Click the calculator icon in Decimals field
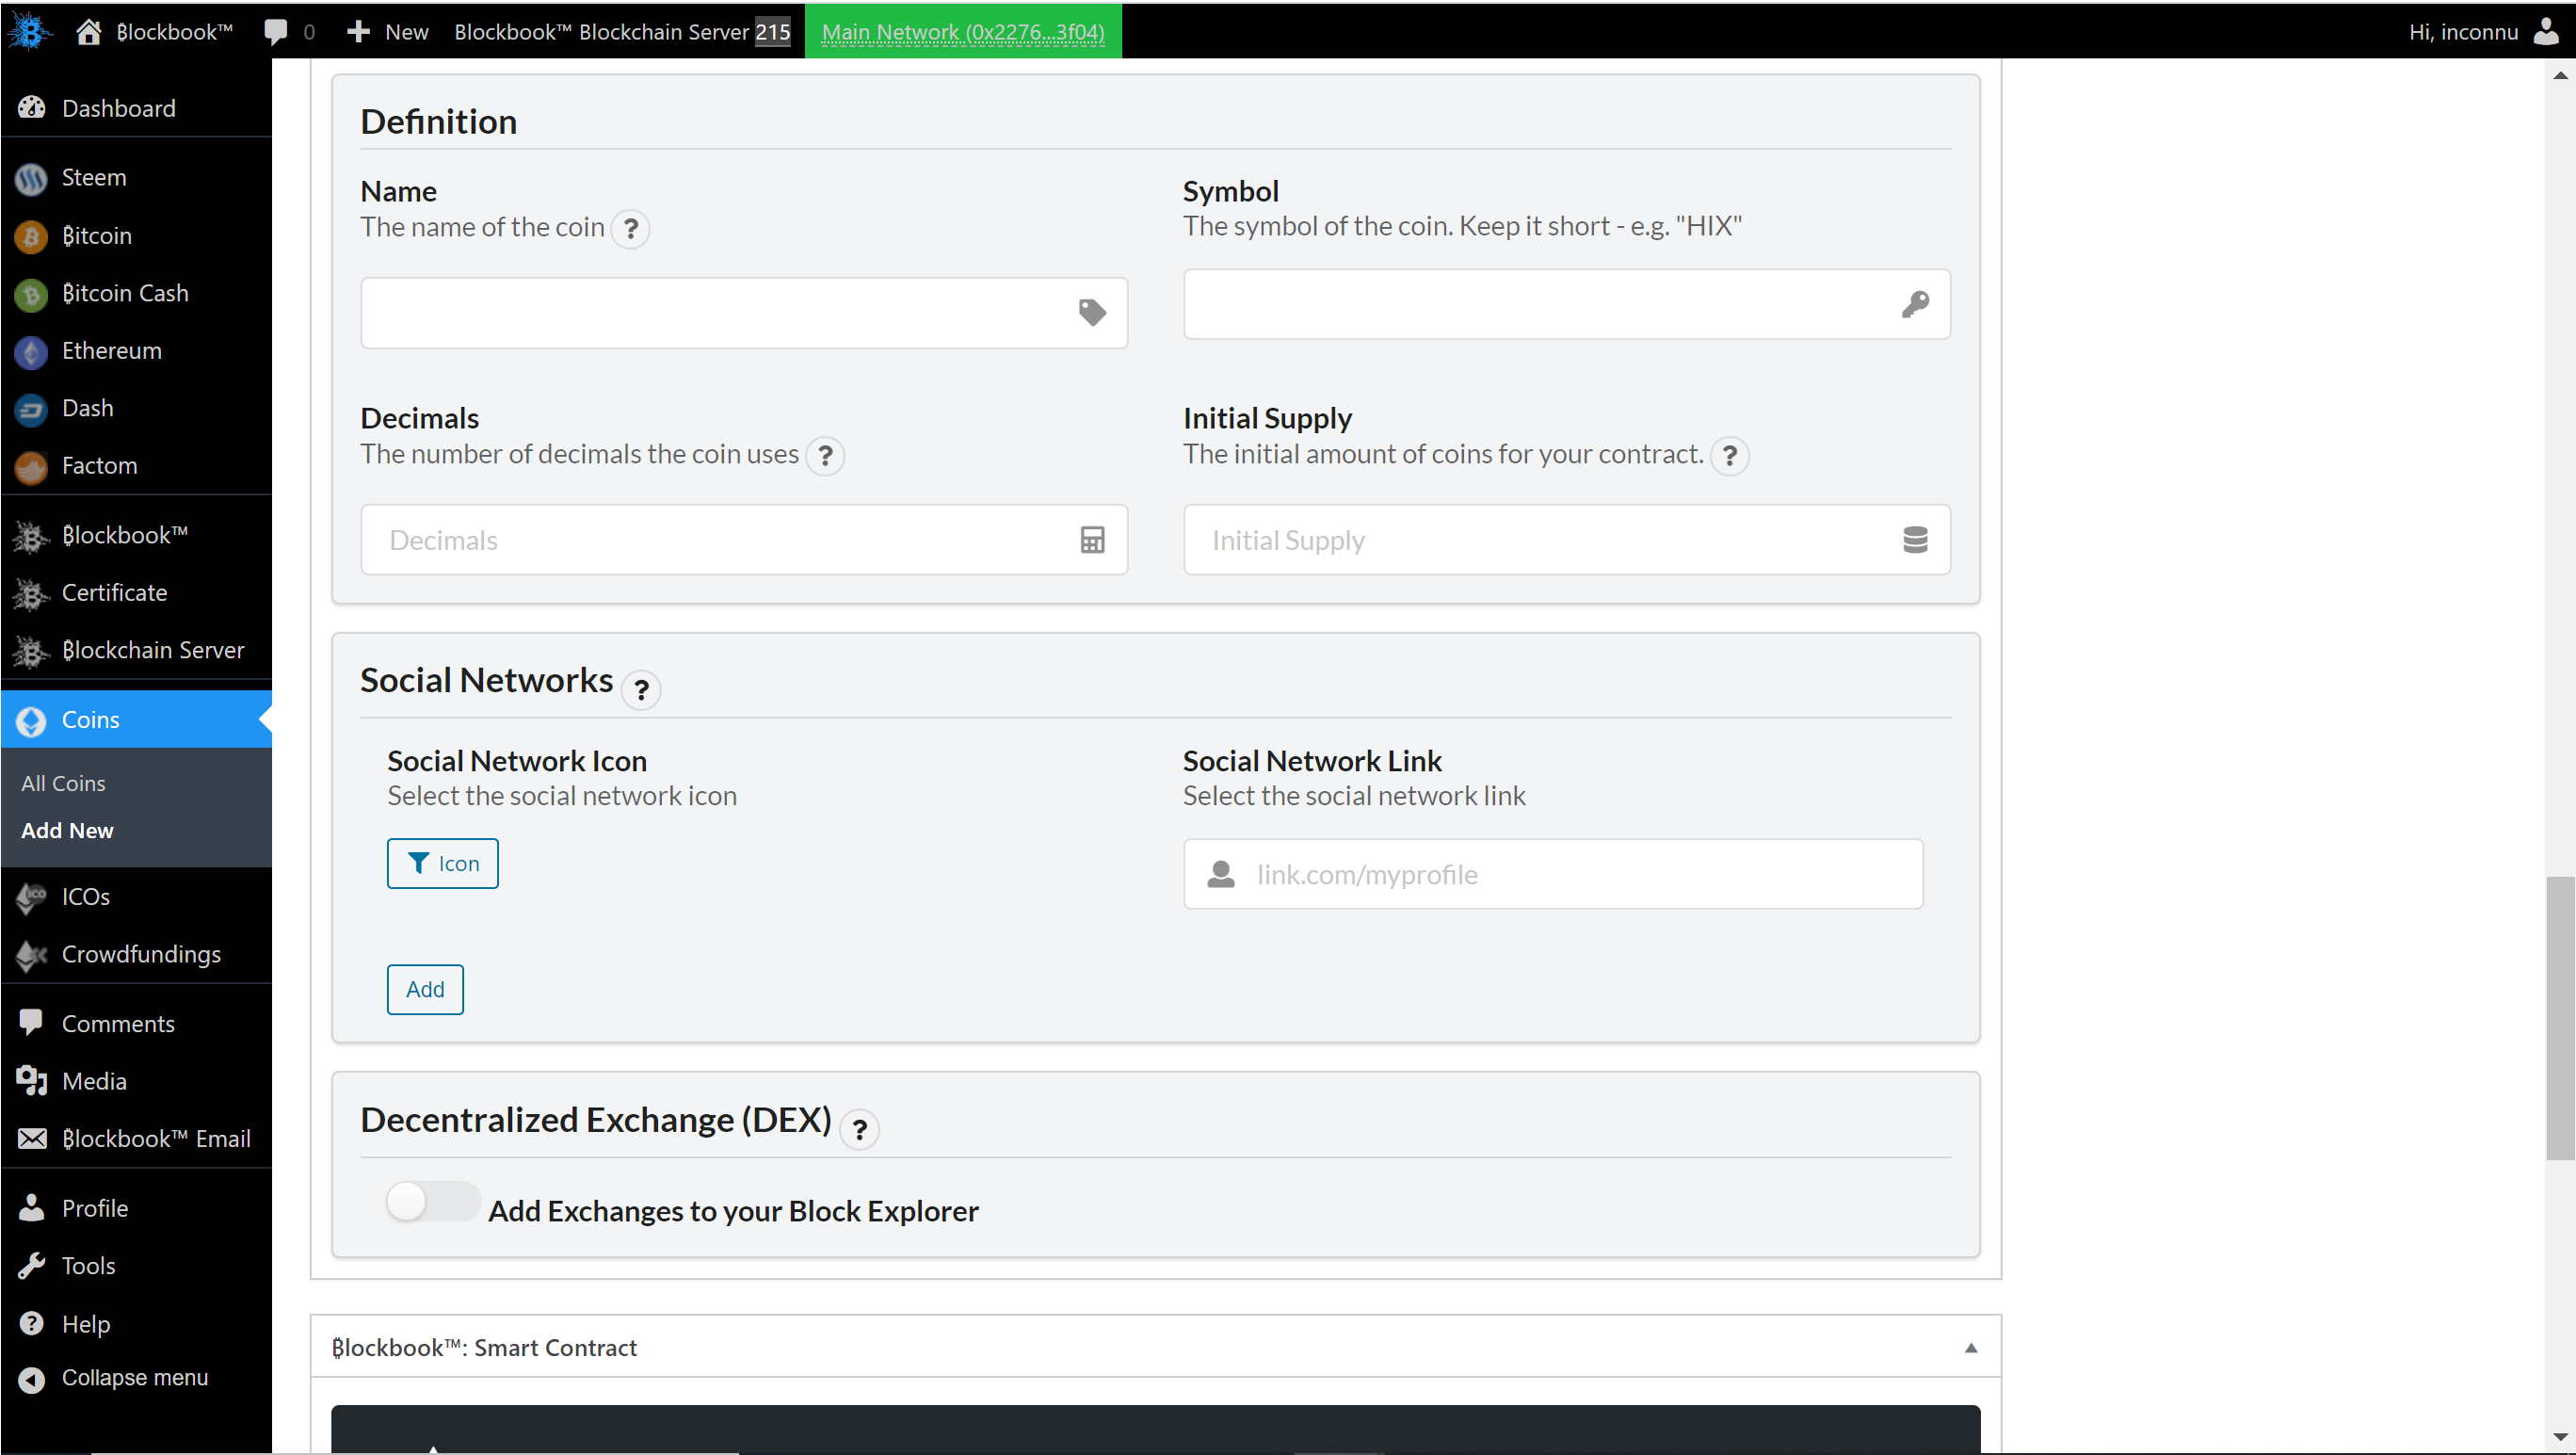 1092,540
